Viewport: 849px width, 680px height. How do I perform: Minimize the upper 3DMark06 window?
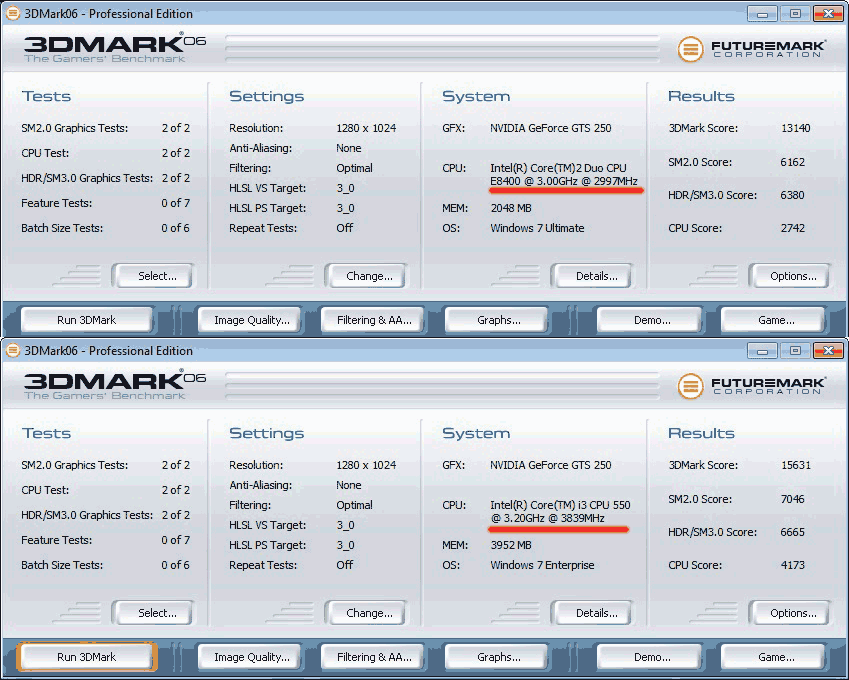pyautogui.click(x=761, y=13)
